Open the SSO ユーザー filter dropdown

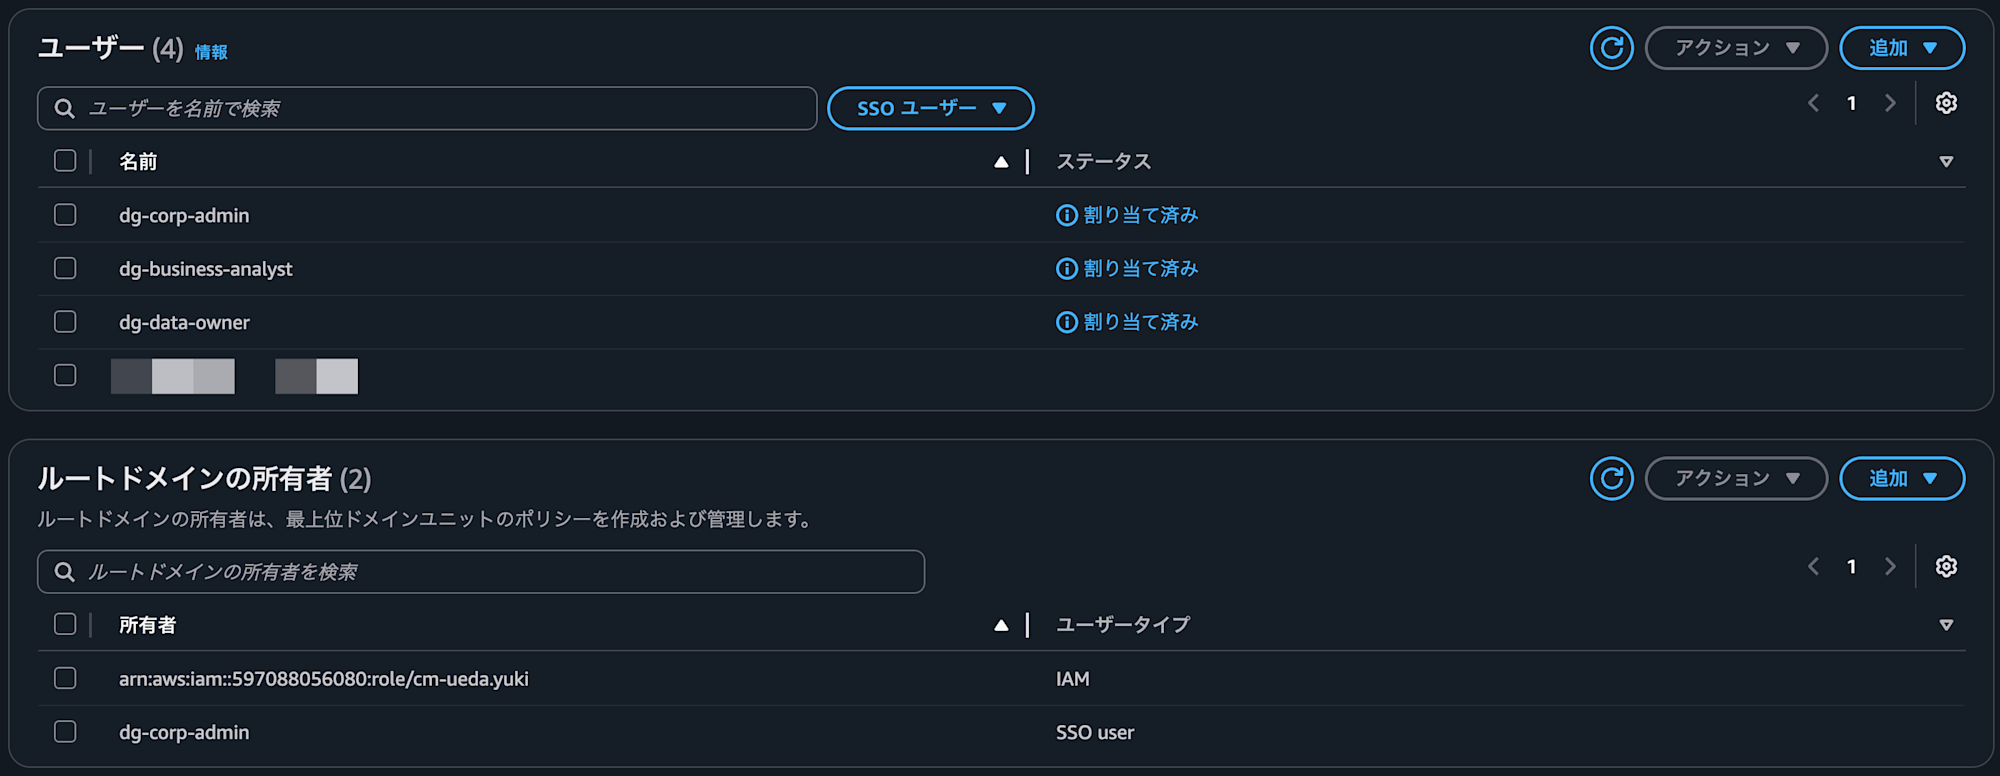coord(931,108)
